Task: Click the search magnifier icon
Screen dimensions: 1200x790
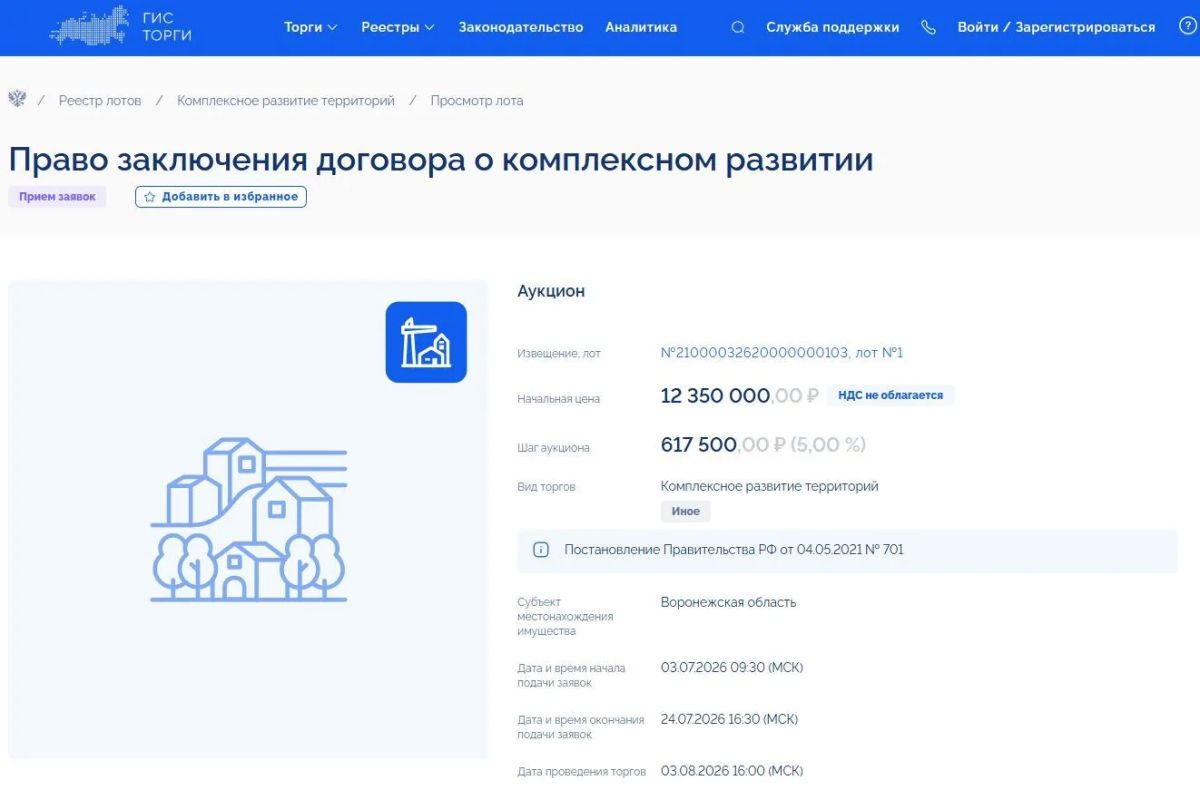Action: coord(738,28)
